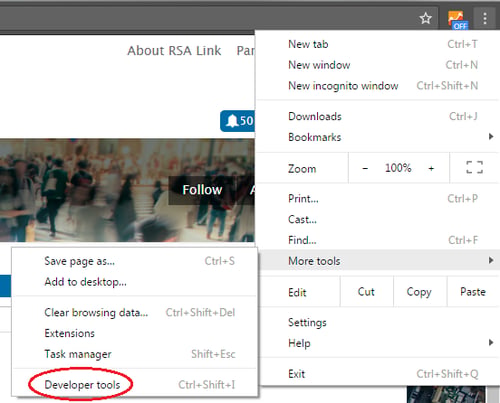Zoom out with the minus button

coord(365,168)
